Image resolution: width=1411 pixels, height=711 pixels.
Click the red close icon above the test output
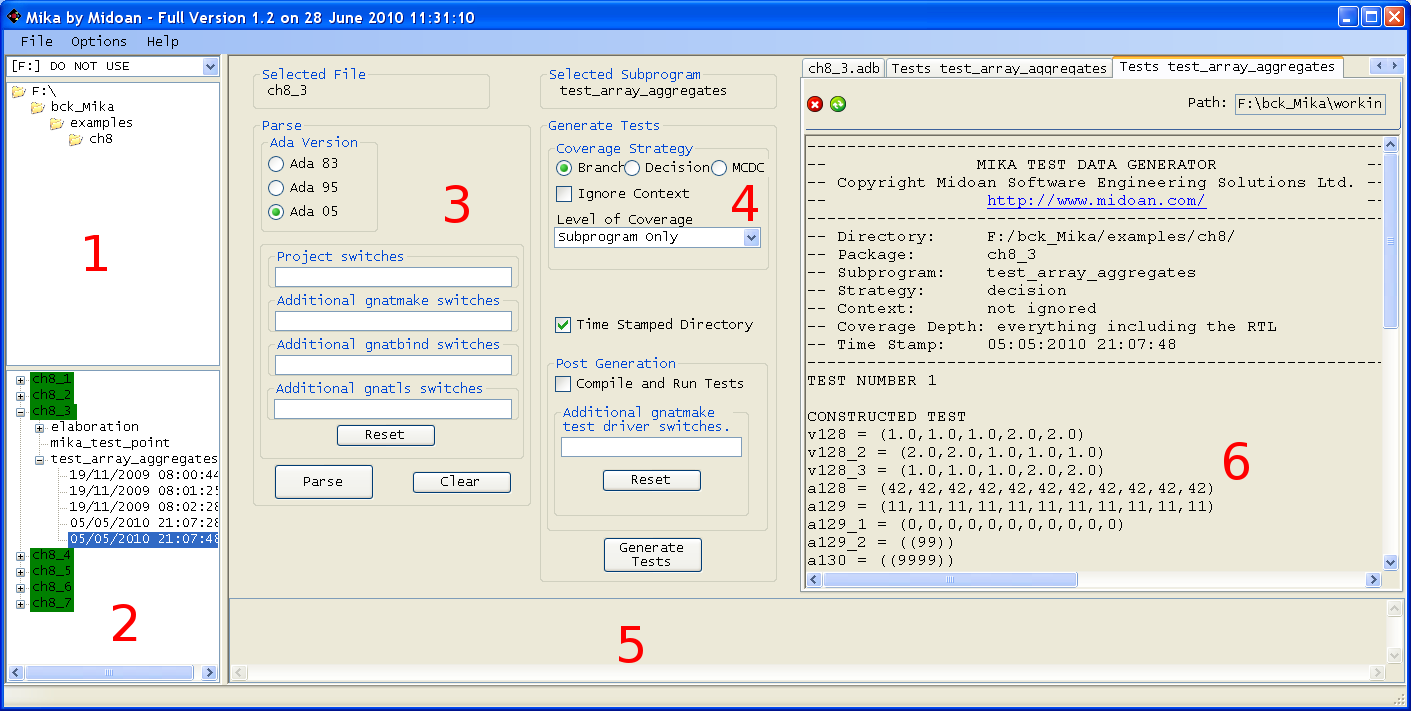click(x=815, y=104)
